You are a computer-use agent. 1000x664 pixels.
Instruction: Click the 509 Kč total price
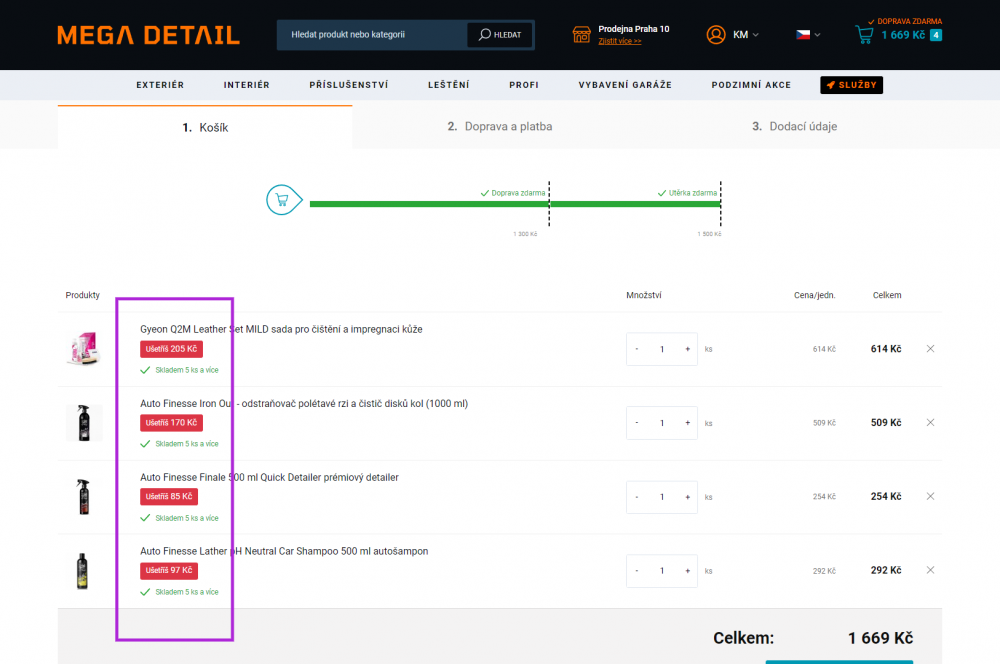point(886,423)
